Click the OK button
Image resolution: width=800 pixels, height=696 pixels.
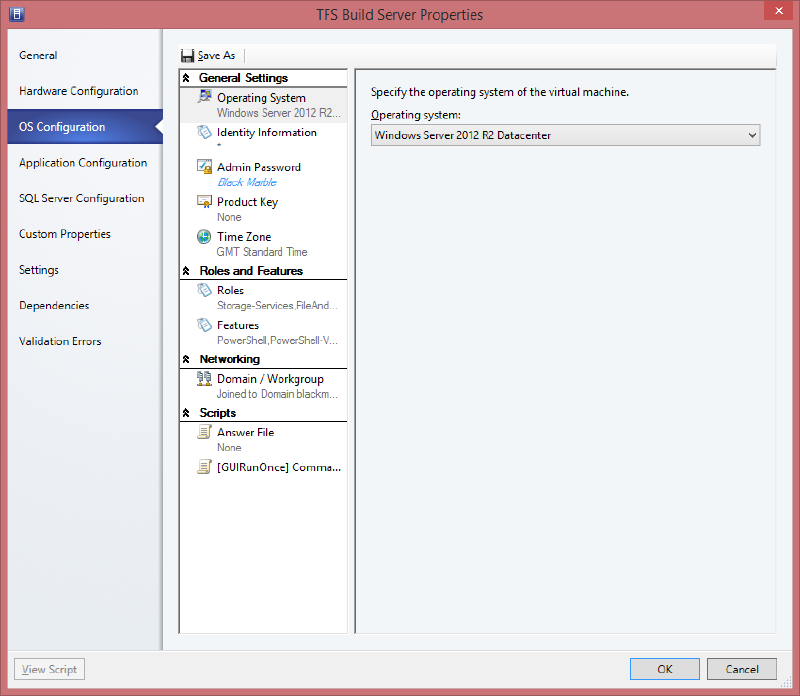click(x=664, y=669)
